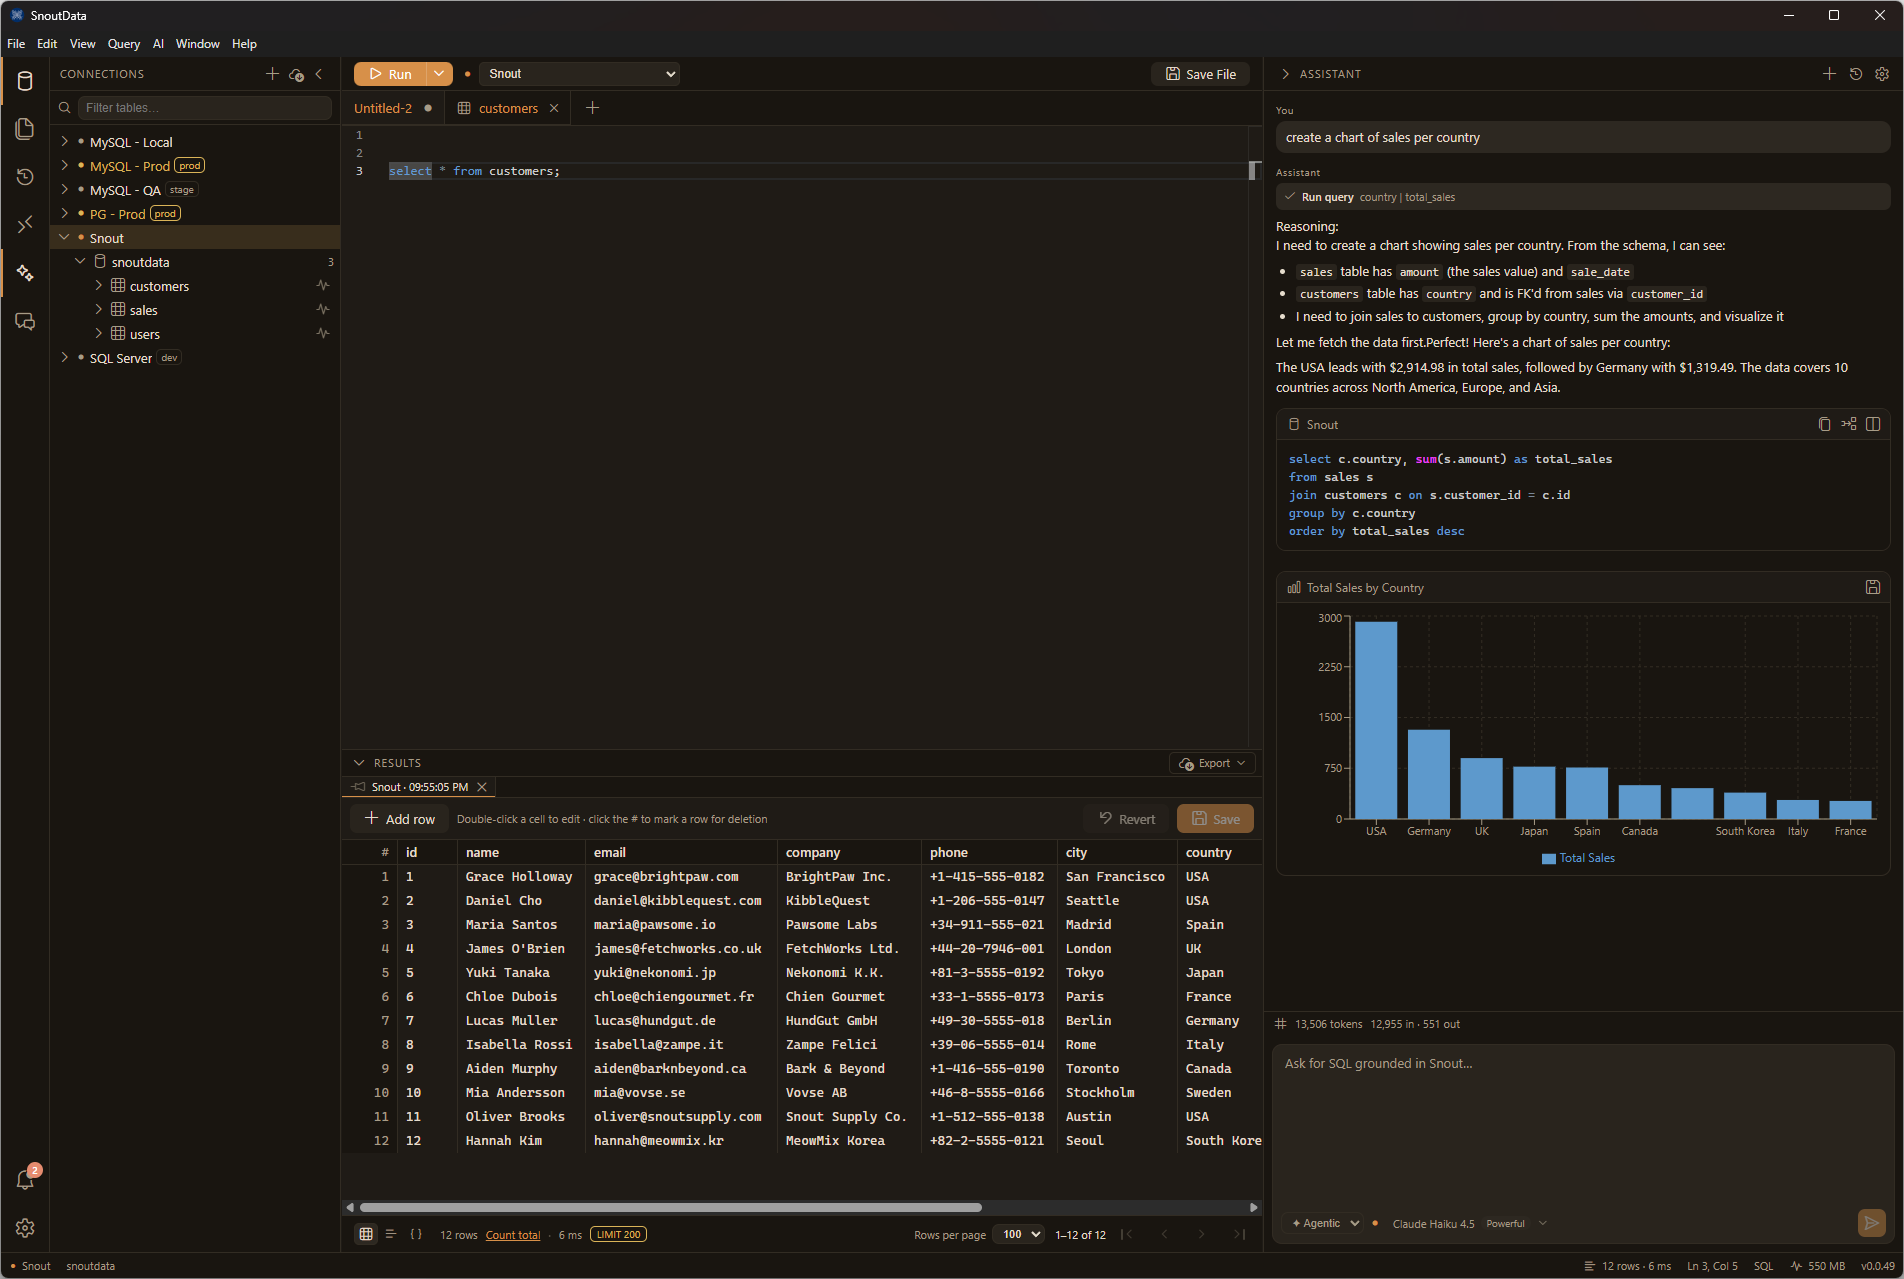Collapse the Connections panel with the chevron

[319, 74]
